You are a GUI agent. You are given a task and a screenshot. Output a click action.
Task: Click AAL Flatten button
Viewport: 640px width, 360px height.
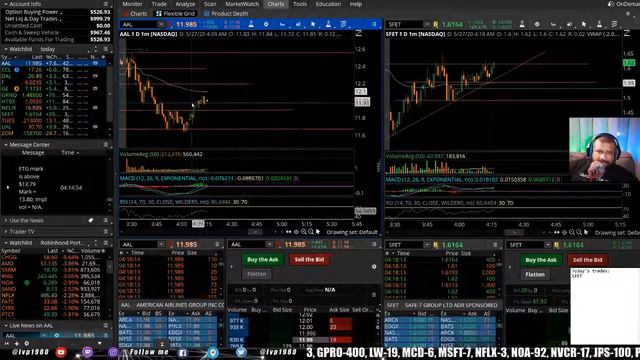tap(257, 274)
